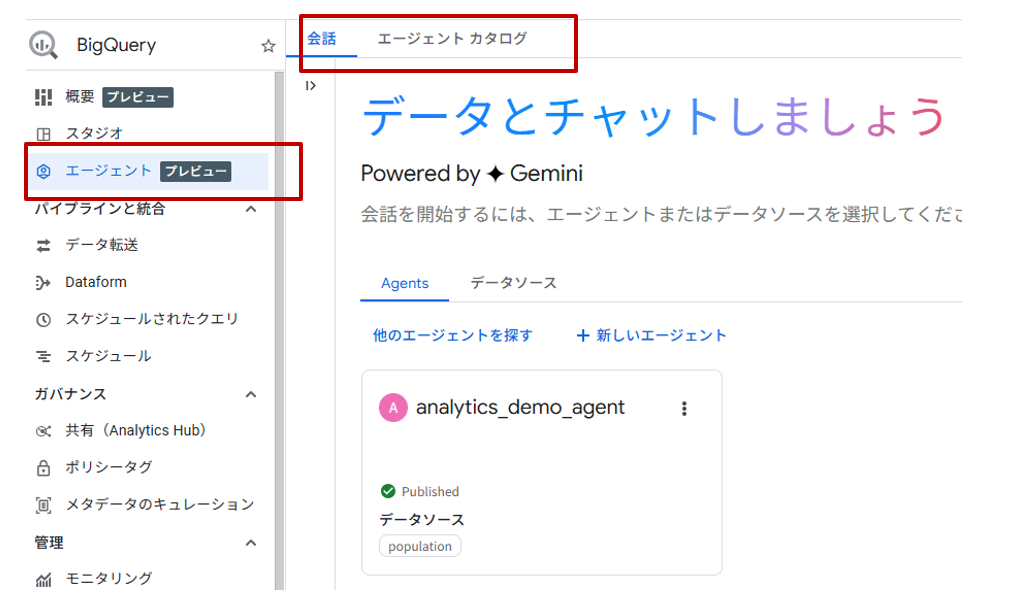The image size is (1023, 609).
Task: Open analytics_demo_agent more options menu
Action: coord(684,408)
